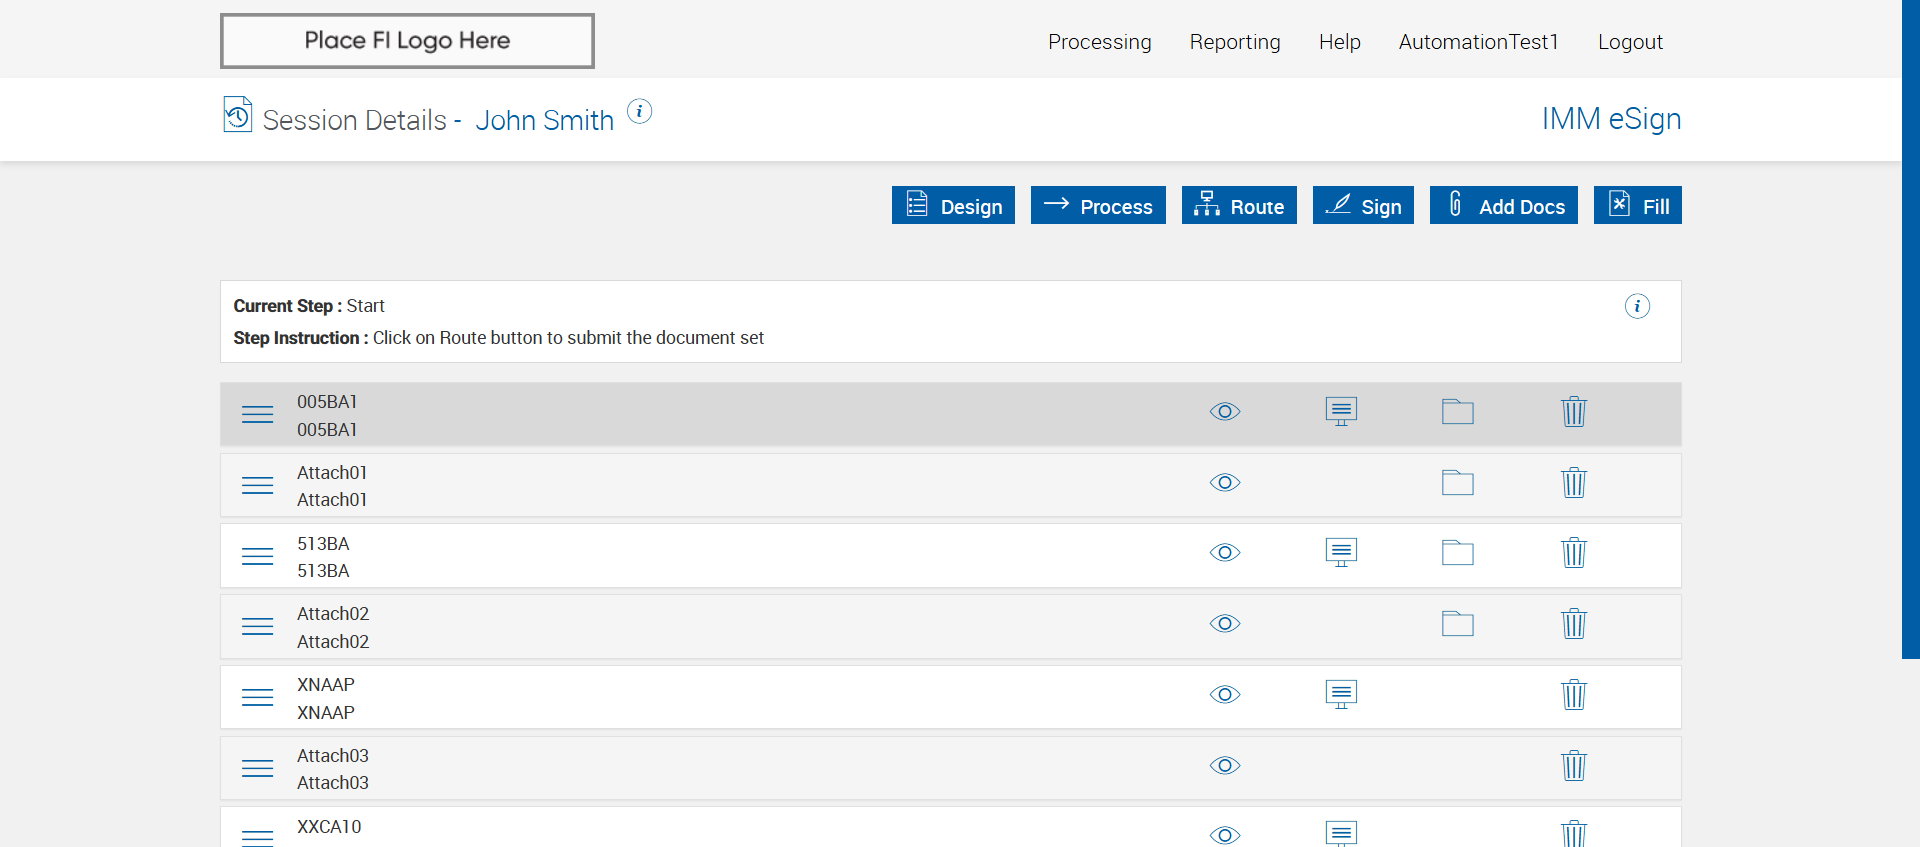The width and height of the screenshot is (1920, 847).
Task: Click hamburger lines icon beside Attach03
Action: tap(257, 768)
